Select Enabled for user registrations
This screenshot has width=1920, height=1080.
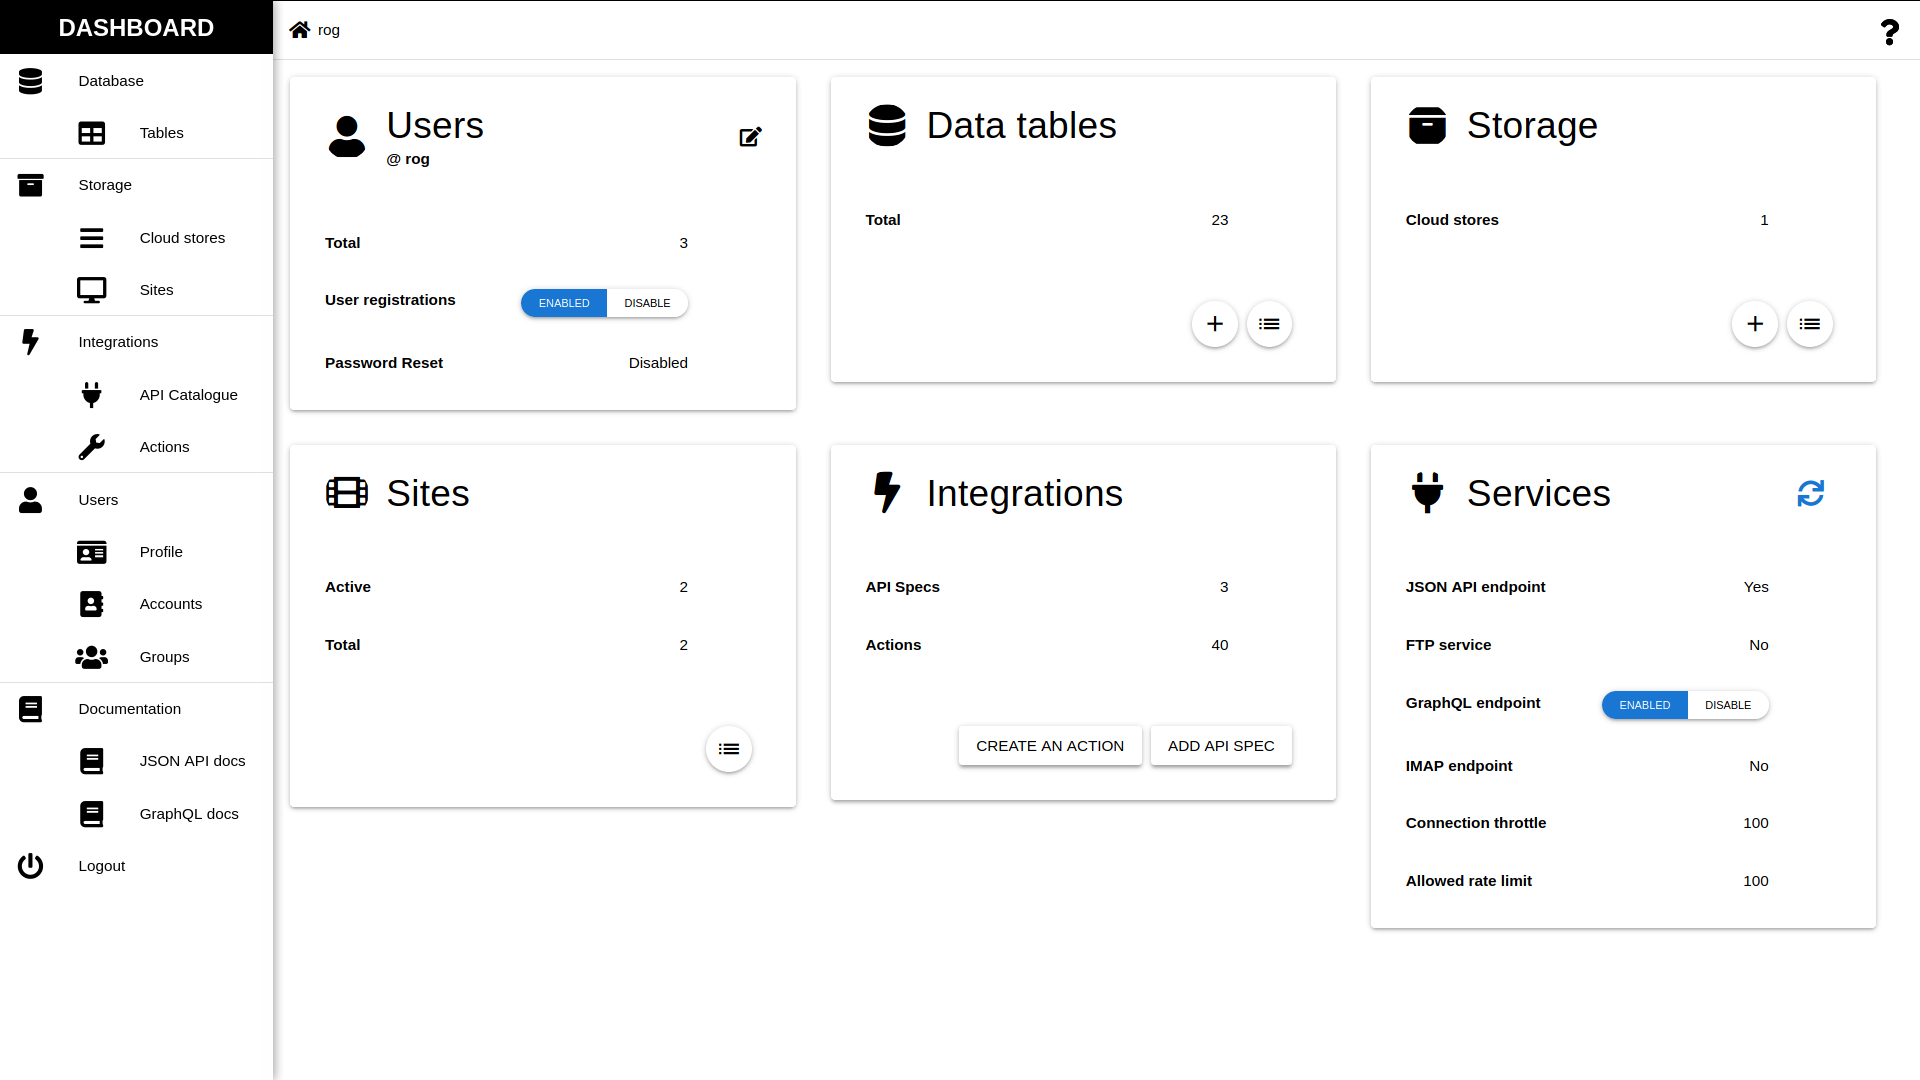pos(564,303)
